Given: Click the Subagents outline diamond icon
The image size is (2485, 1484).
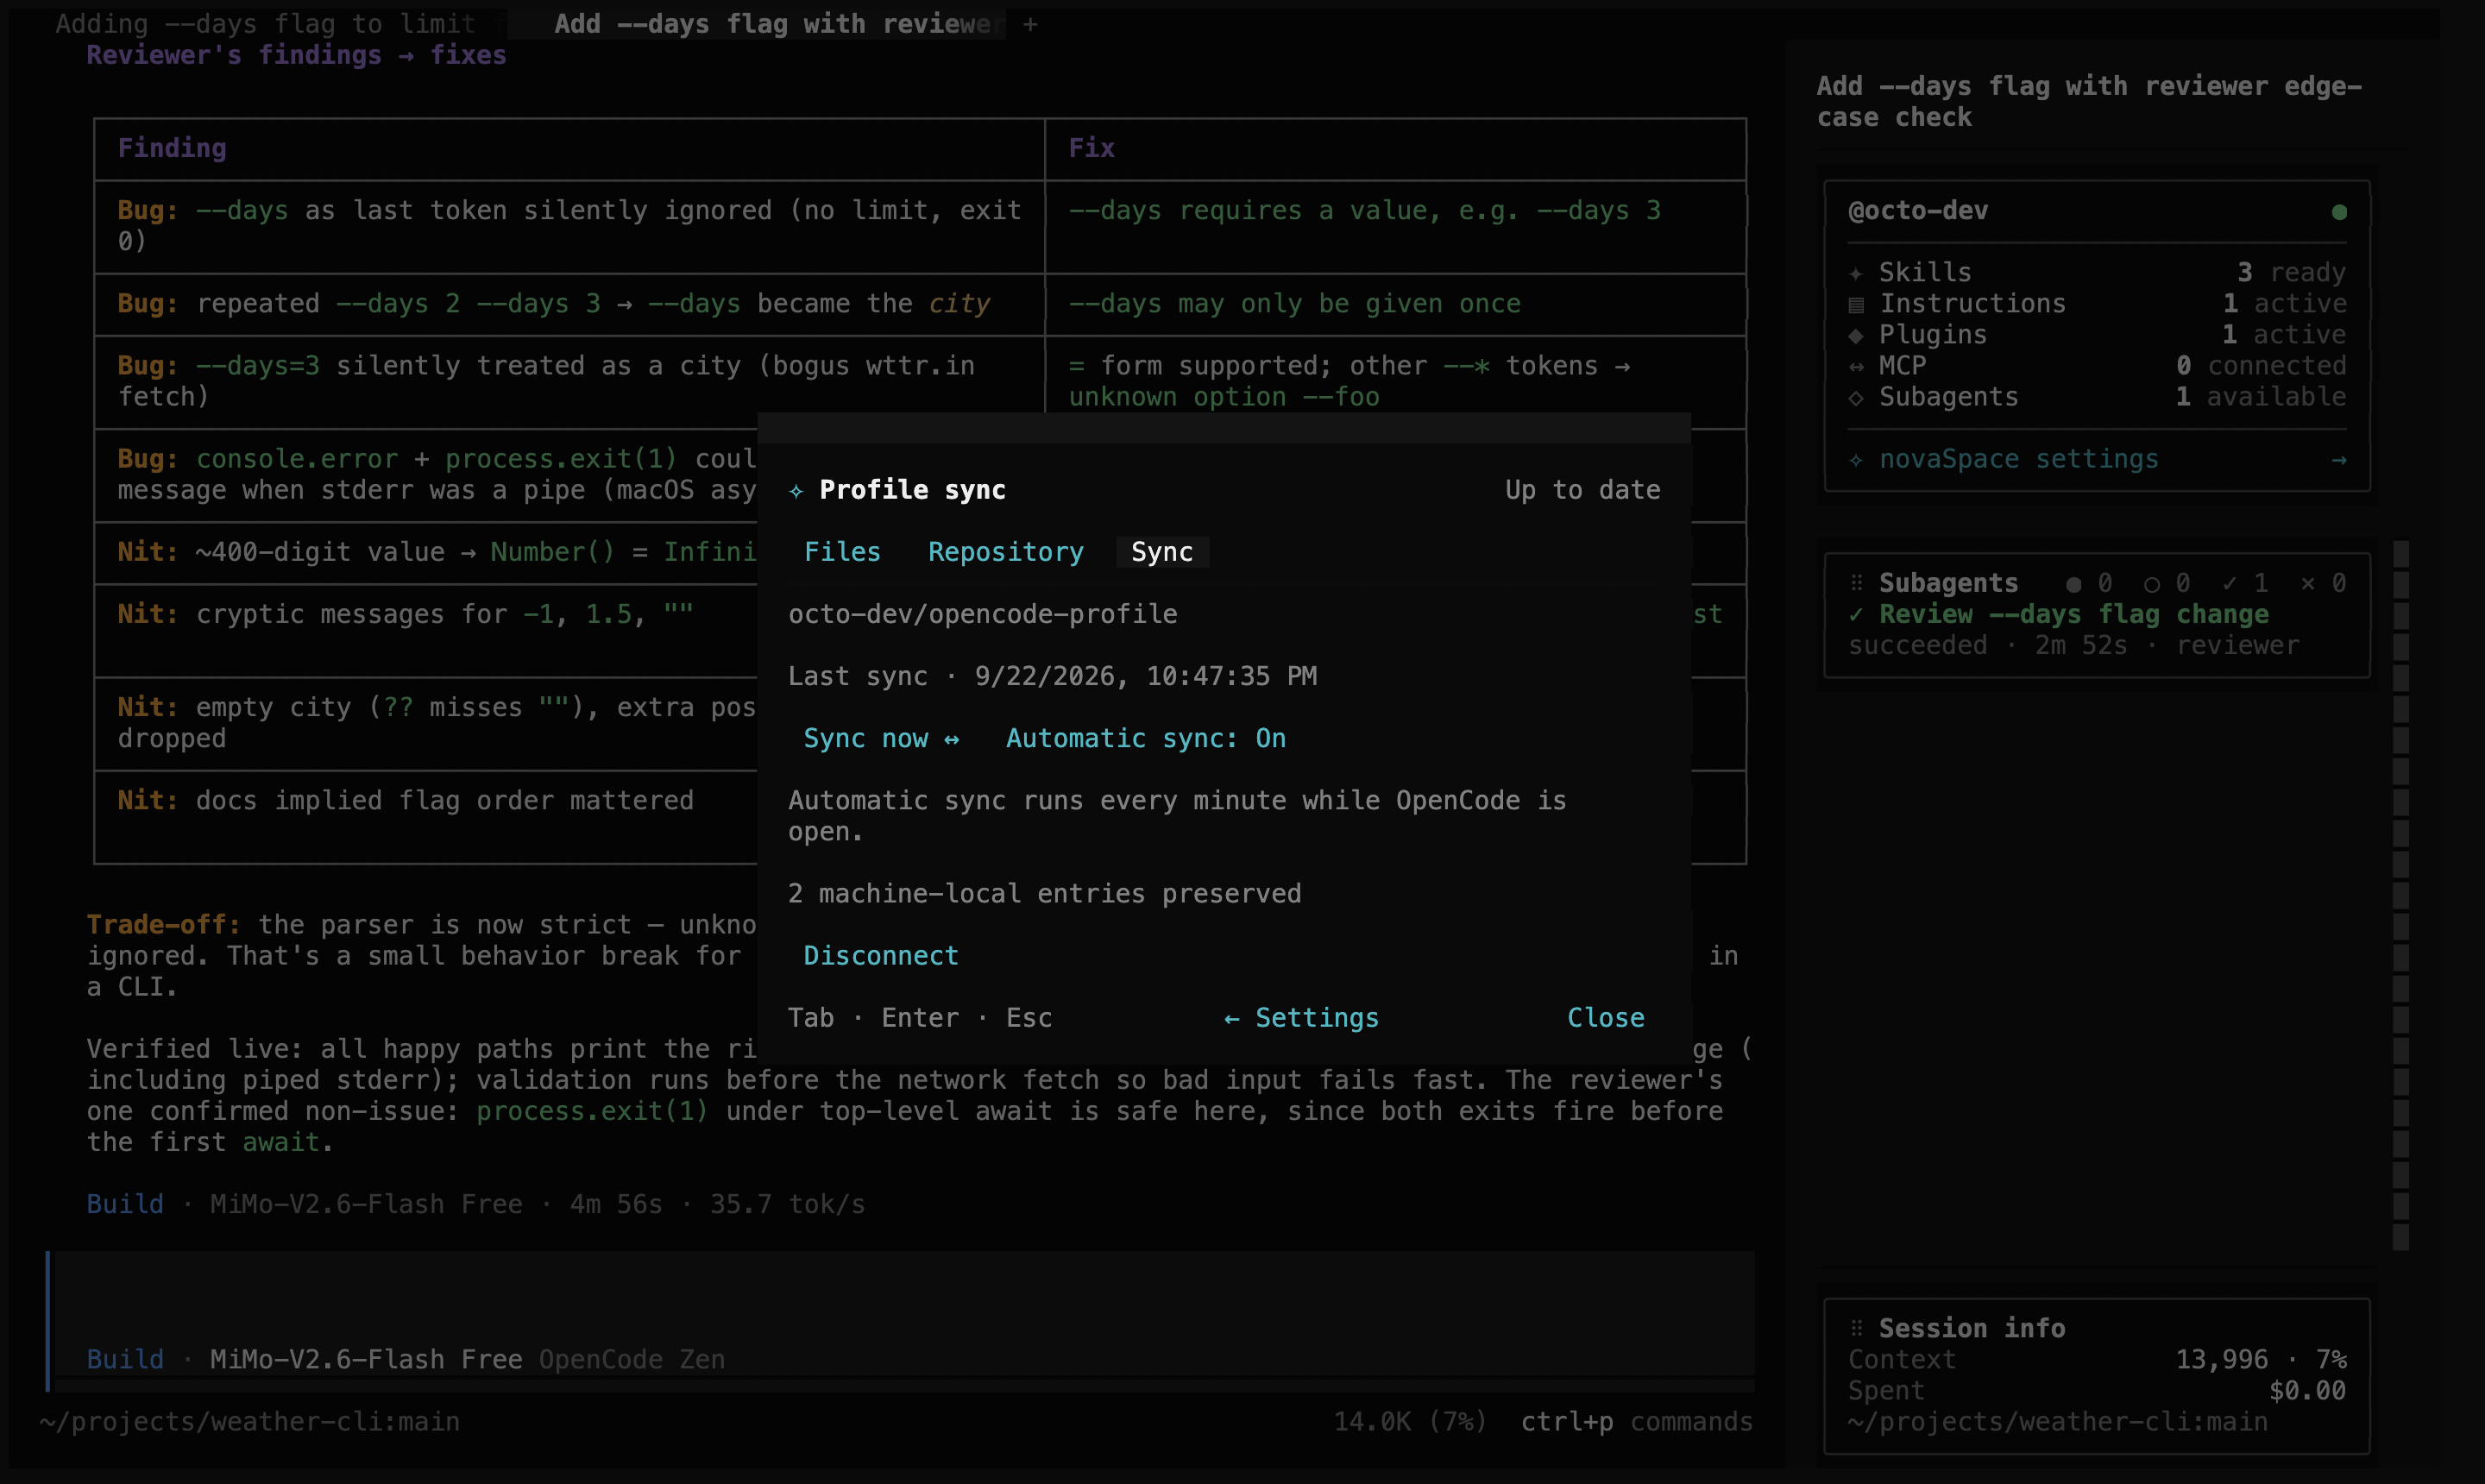Looking at the screenshot, I should (x=1856, y=397).
